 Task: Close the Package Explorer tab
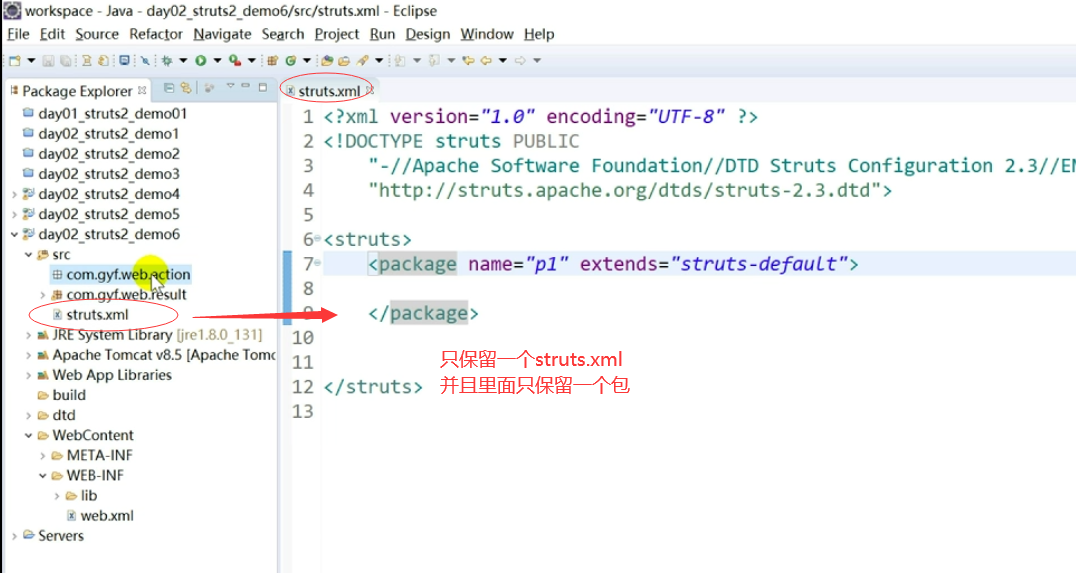pos(142,90)
